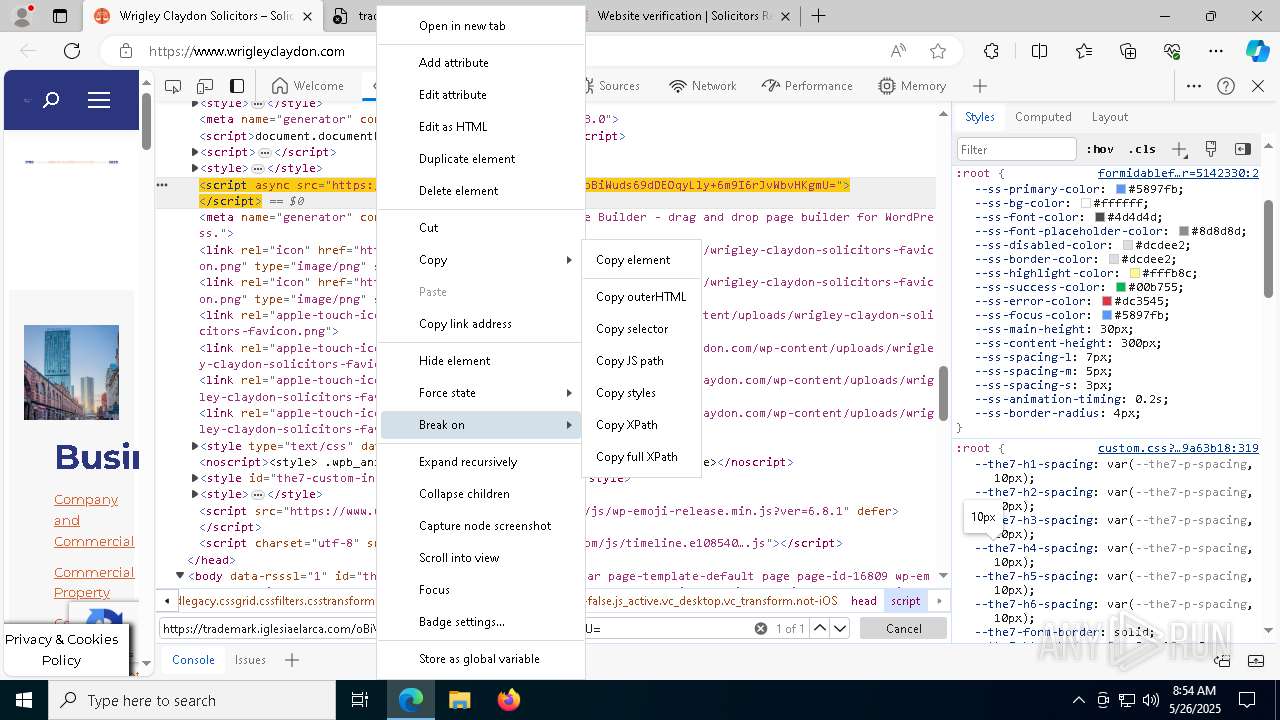The width and height of the screenshot is (1280, 720).
Task: Click the styles Filter input
Action: pos(1017,149)
